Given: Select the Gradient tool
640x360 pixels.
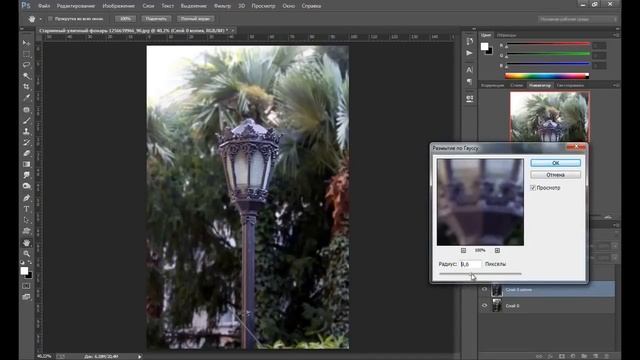Looking at the screenshot, I should tap(27, 164).
